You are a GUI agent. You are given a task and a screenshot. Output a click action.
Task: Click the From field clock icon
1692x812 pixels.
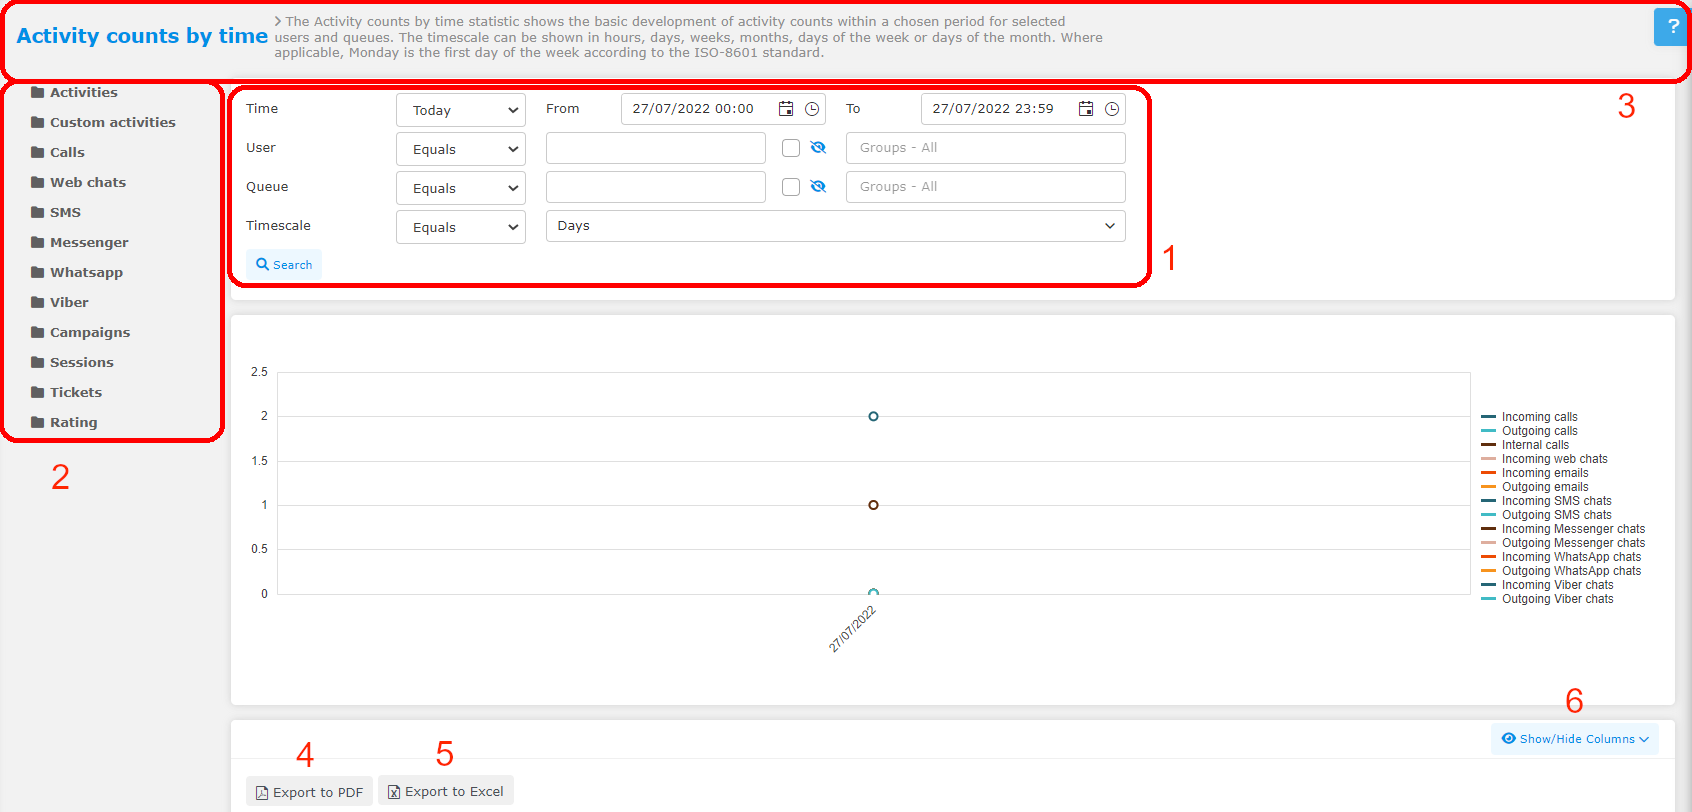(812, 109)
